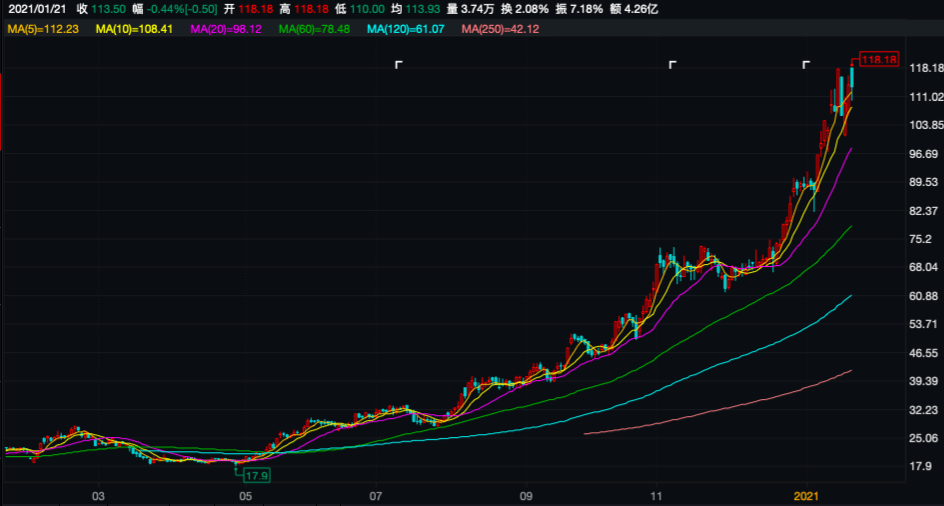Screen dimensions: 944x506
Task: Click the MA(250)=42.12 pink indicator label
Action: [500, 29]
